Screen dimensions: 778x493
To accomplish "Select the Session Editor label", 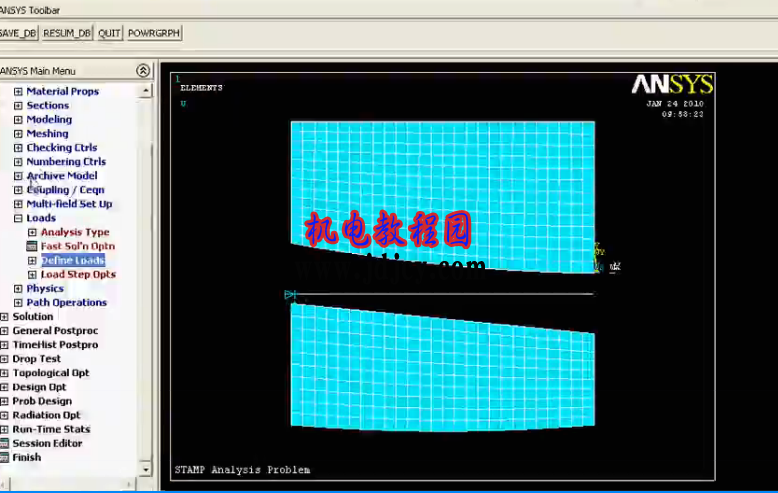I will 47,443.
